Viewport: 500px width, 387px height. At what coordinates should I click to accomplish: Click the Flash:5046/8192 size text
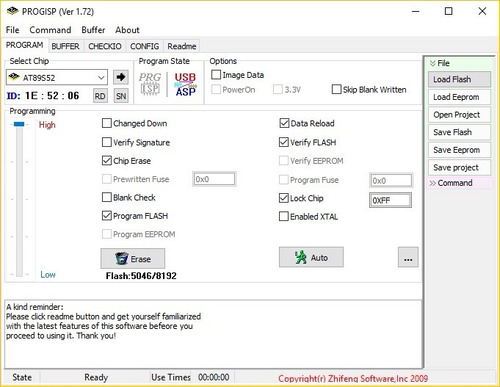tap(141, 276)
